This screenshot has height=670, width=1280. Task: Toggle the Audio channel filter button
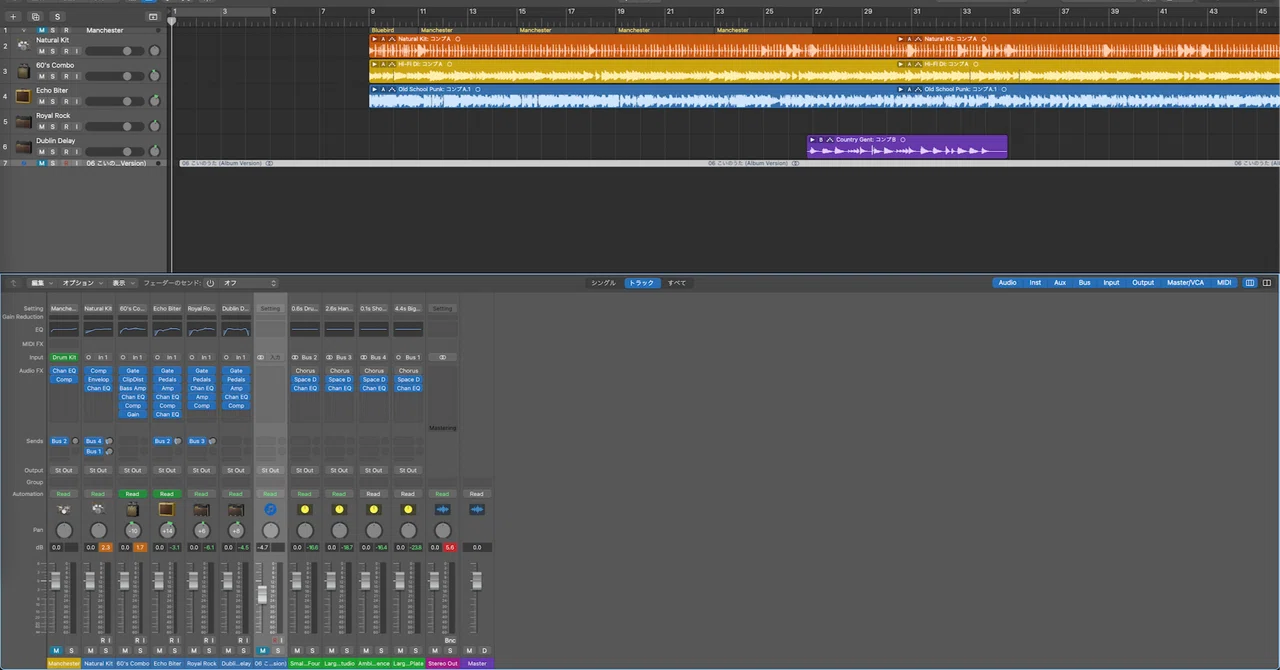click(1007, 283)
